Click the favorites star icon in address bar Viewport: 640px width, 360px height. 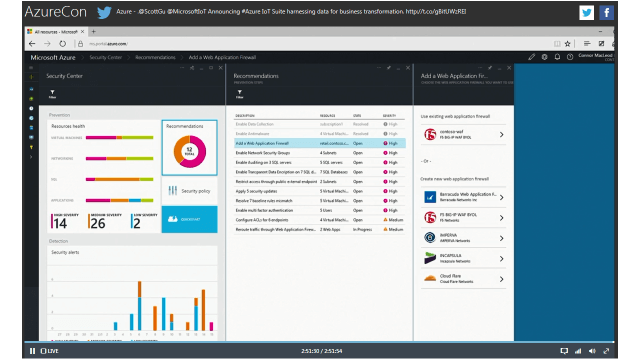tap(567, 44)
